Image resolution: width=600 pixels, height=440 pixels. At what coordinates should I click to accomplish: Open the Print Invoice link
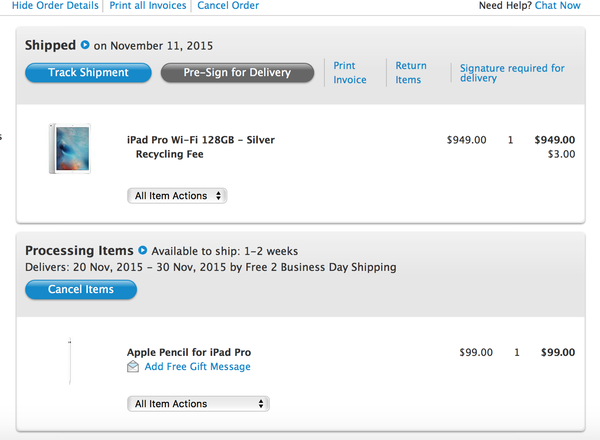pos(350,73)
